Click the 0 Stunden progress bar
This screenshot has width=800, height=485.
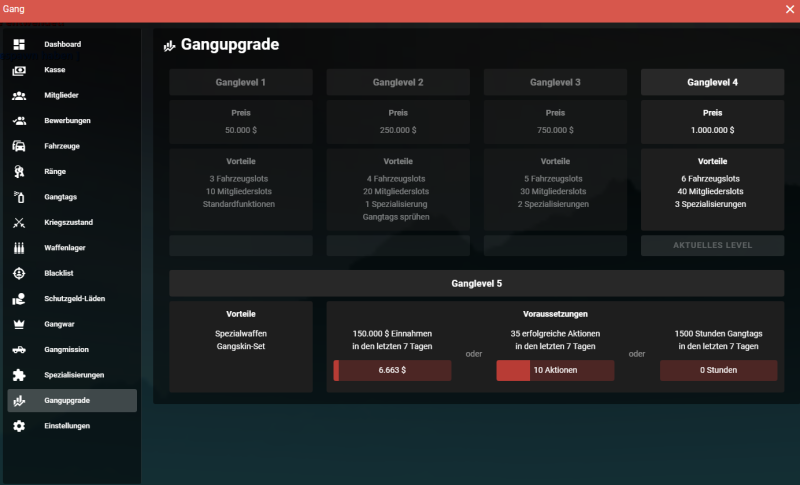coord(718,370)
